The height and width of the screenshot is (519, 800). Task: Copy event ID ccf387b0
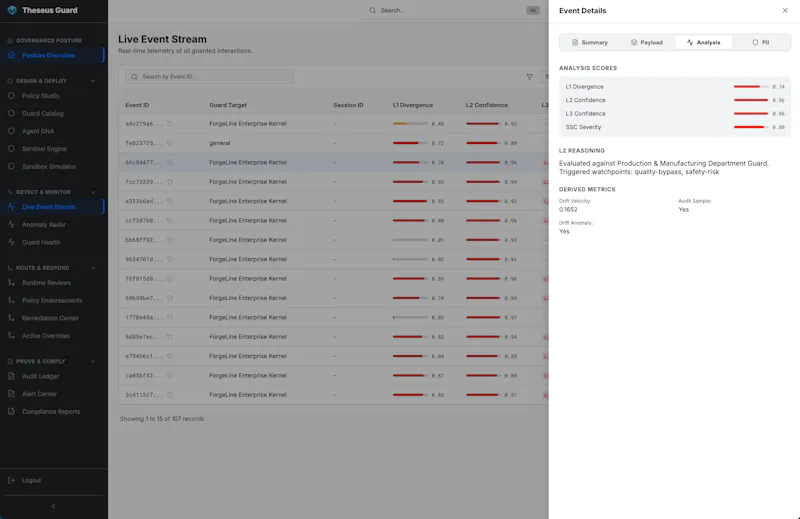coord(170,220)
